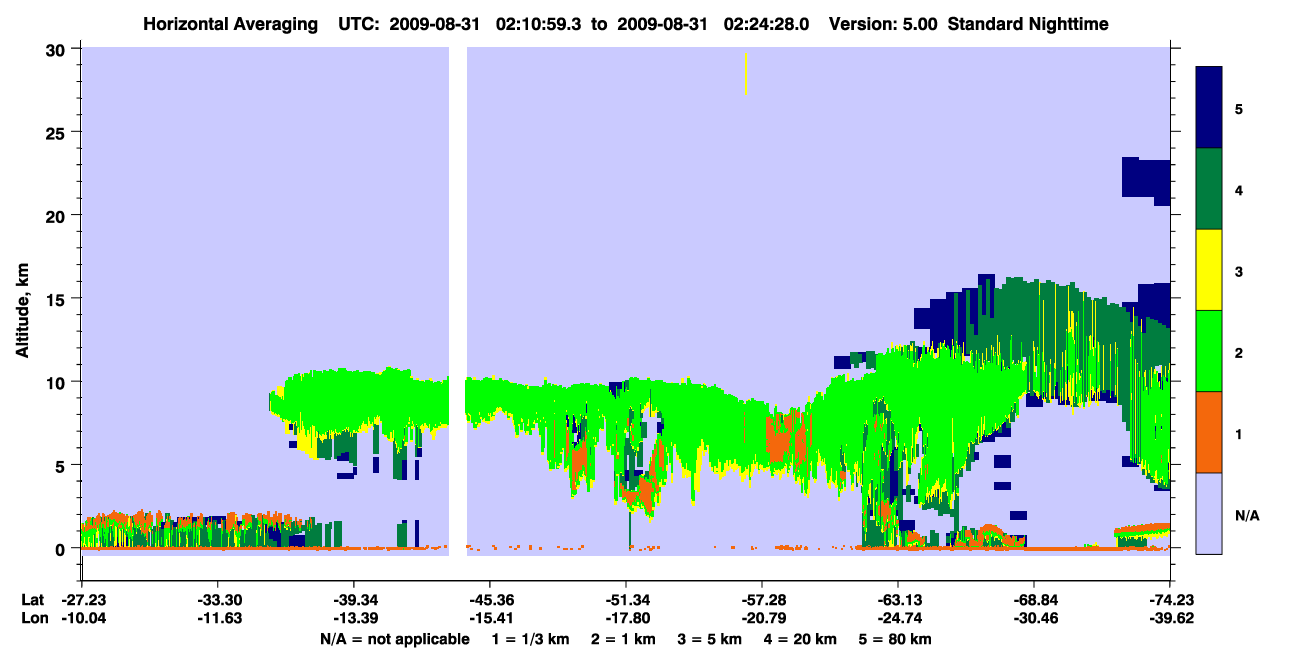Click 'Standard Nighttime' in the title

pyautogui.click(x=1029, y=24)
